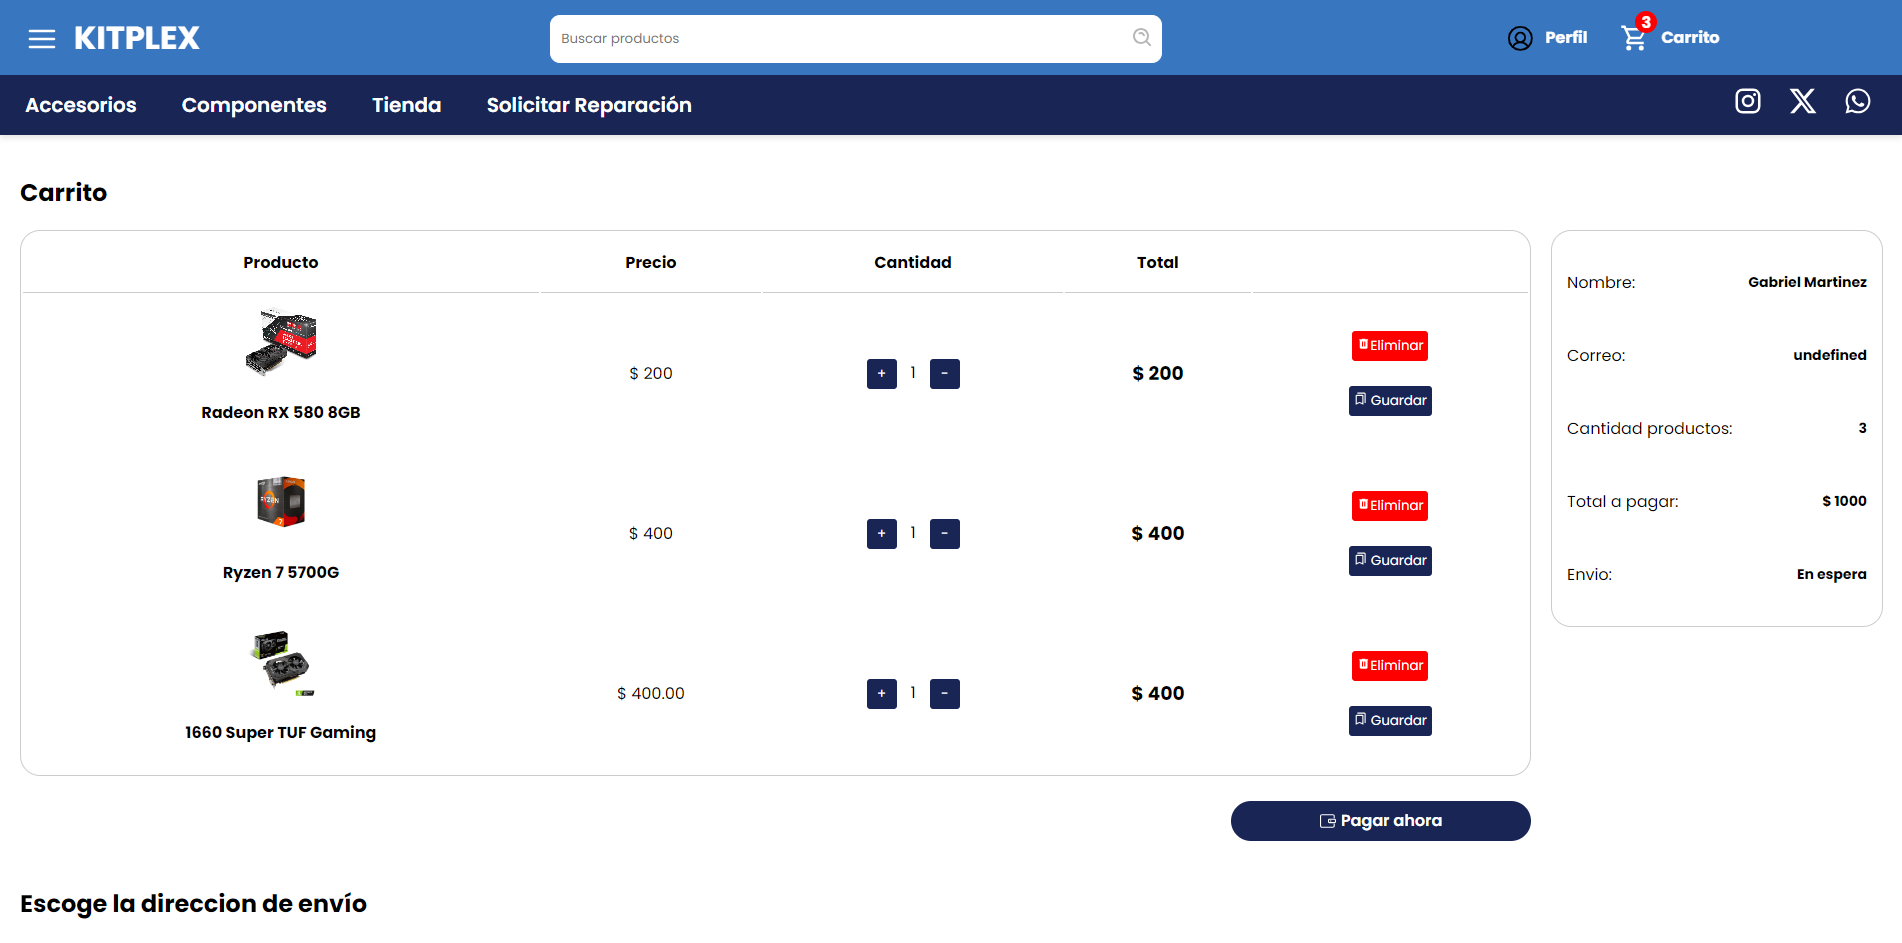Click the KITPLEX logo

point(137,38)
